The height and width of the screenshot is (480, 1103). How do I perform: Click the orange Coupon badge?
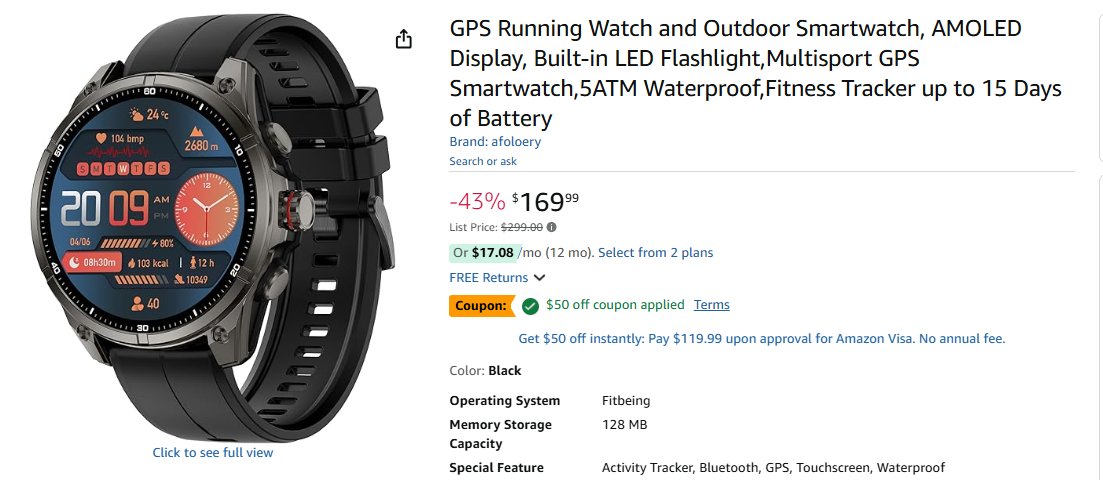tap(480, 306)
